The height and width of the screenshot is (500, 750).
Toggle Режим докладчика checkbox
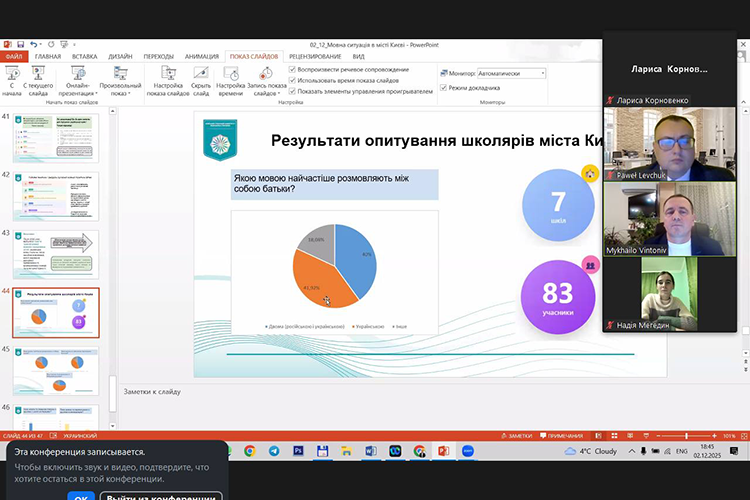(x=443, y=87)
